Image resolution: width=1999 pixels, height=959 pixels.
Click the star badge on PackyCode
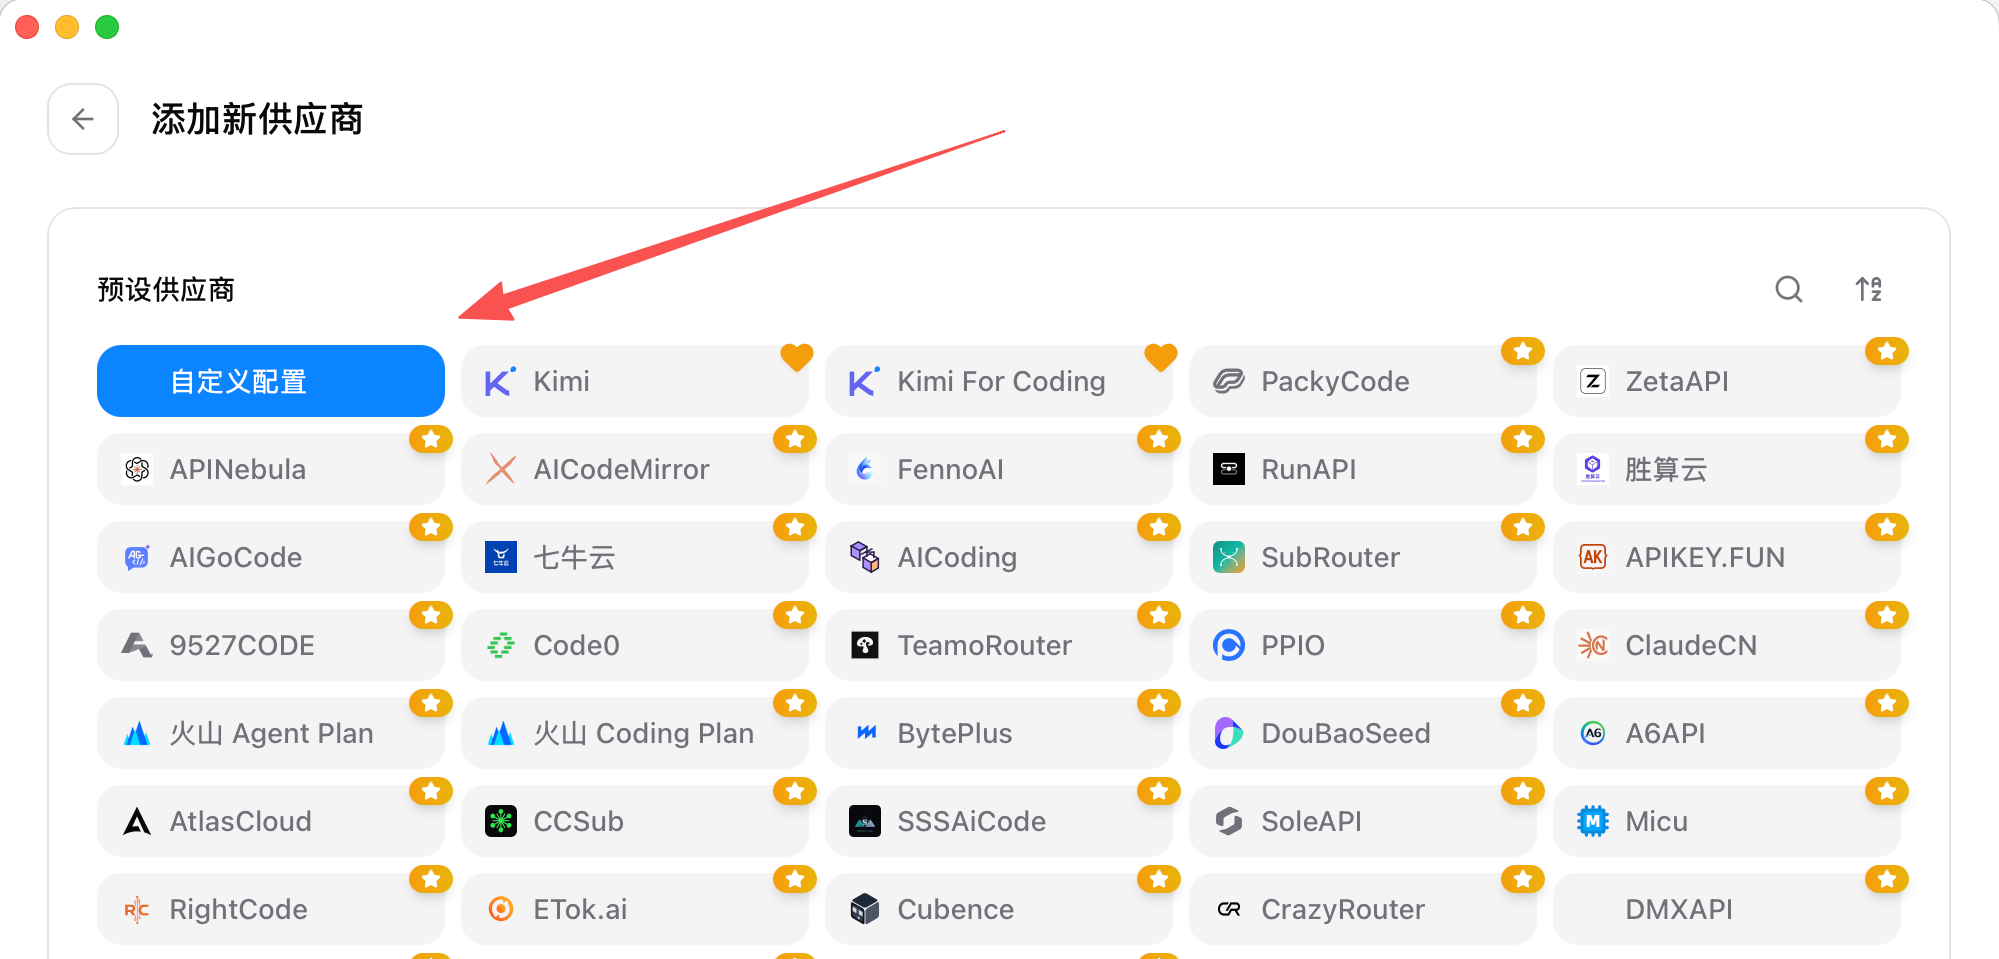[1523, 351]
